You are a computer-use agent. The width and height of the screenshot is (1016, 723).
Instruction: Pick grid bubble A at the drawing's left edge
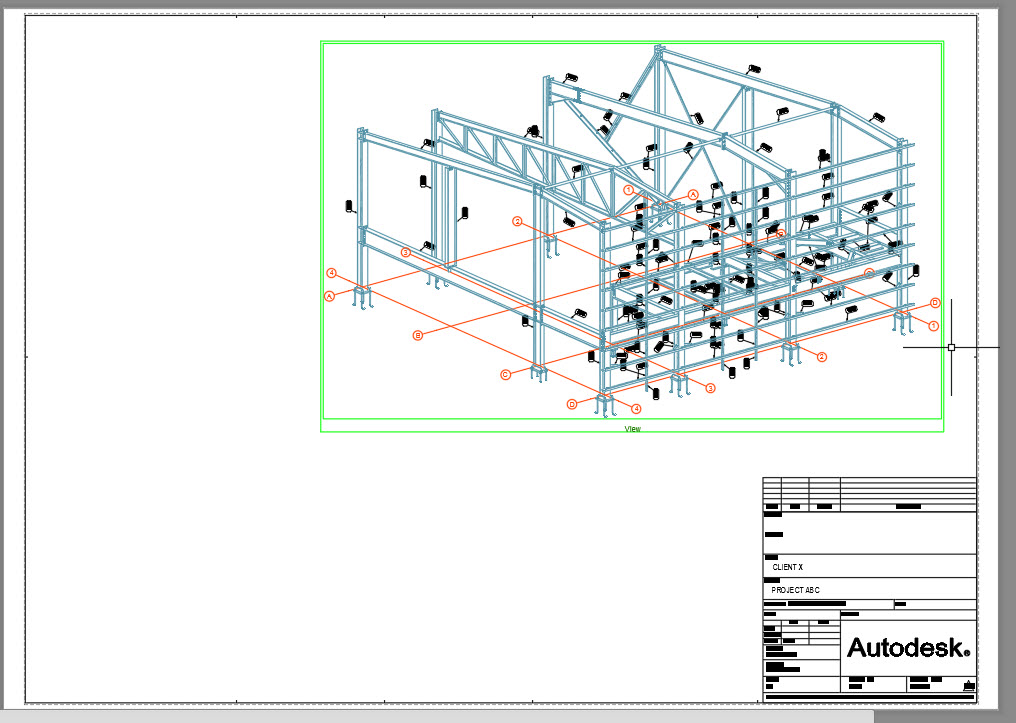[330, 296]
